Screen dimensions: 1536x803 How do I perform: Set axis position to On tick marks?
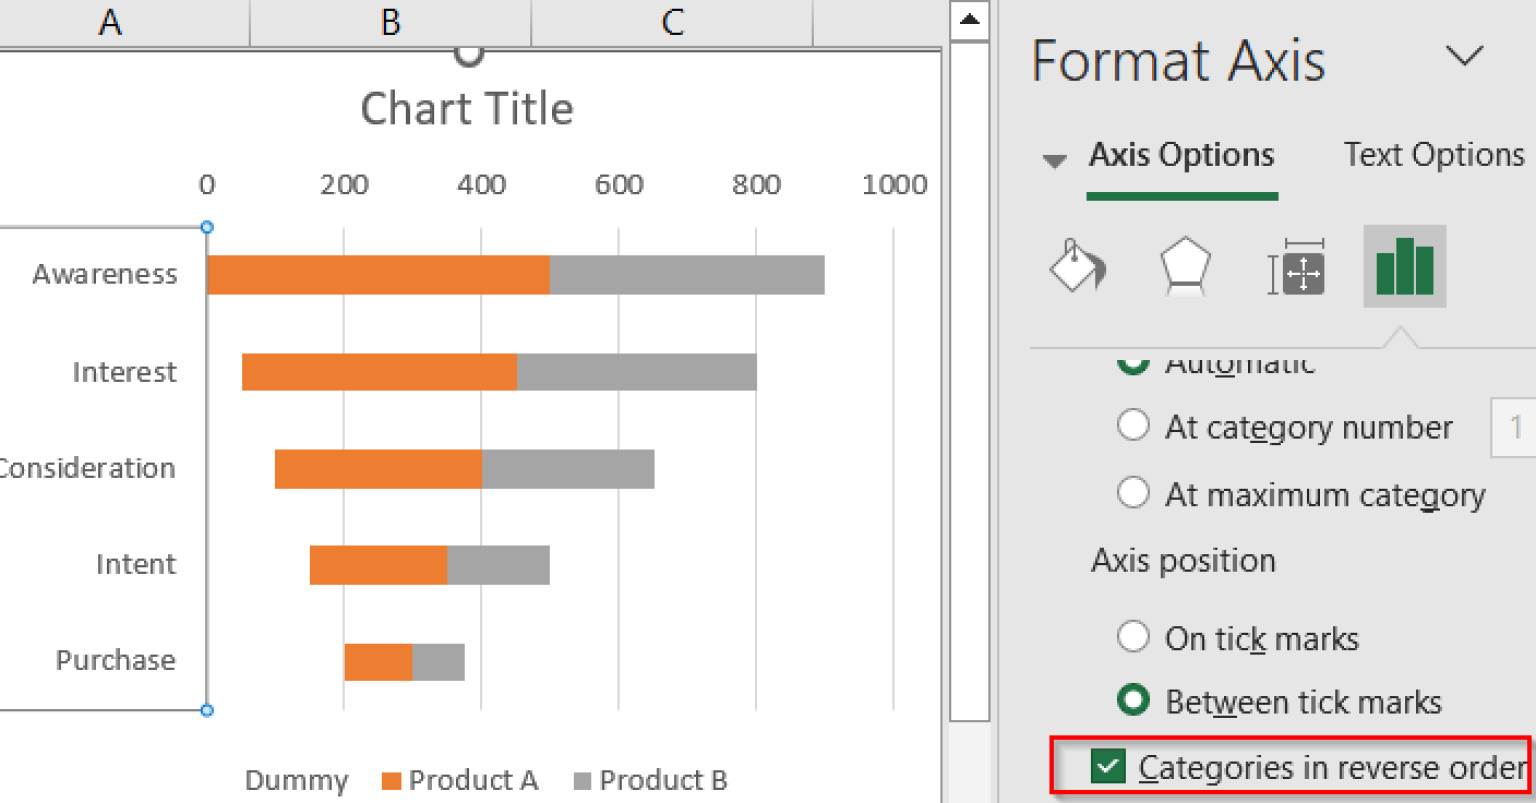1133,638
